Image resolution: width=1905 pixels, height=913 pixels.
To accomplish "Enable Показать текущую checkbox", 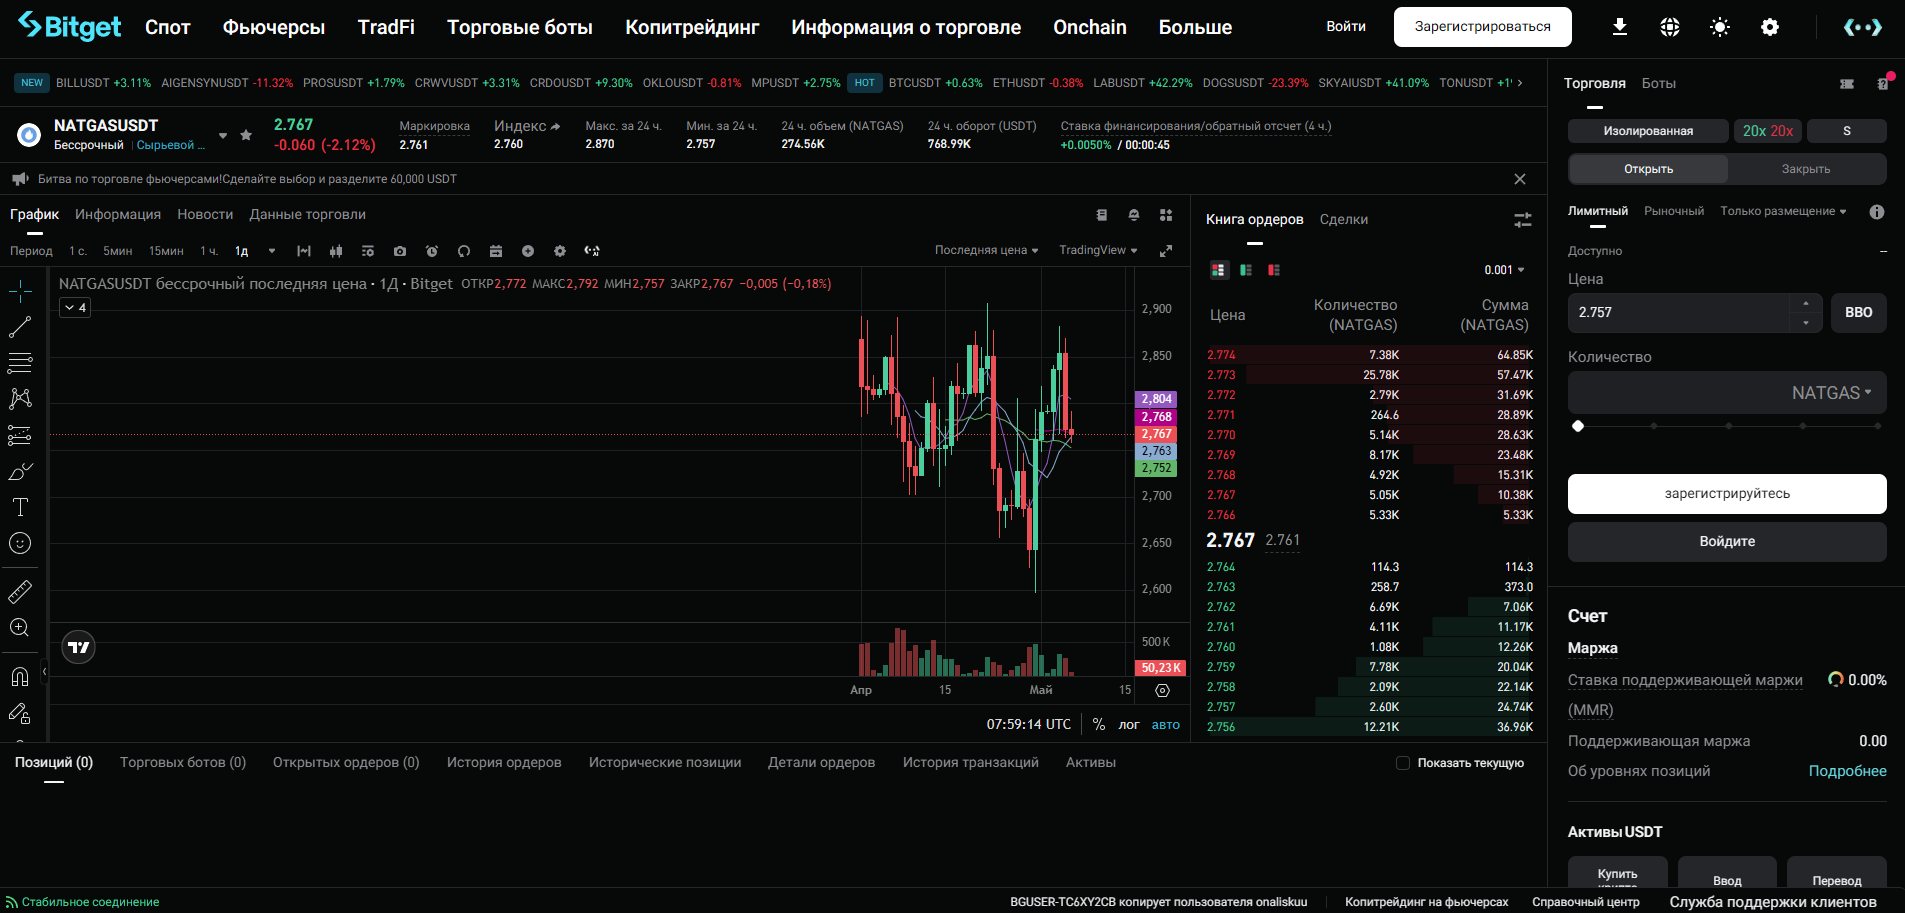I will pyautogui.click(x=1403, y=763).
